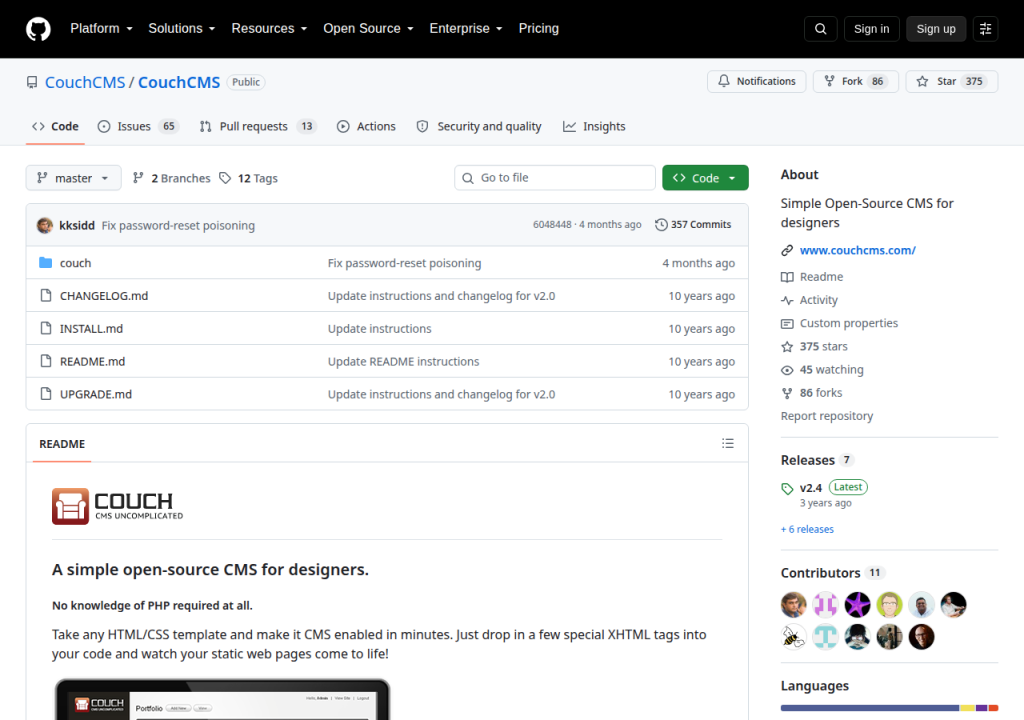
Task: Star the CouchCMS repository
Action: coord(952,82)
